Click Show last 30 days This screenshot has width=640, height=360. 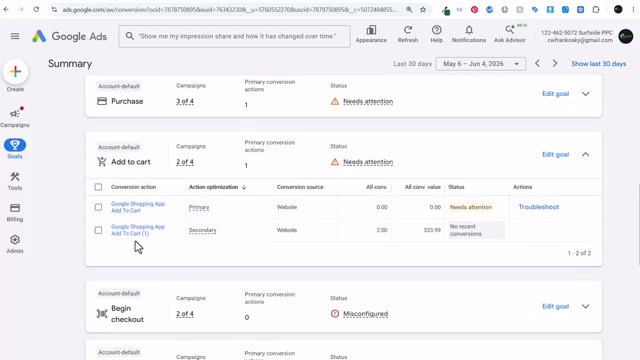[598, 64]
